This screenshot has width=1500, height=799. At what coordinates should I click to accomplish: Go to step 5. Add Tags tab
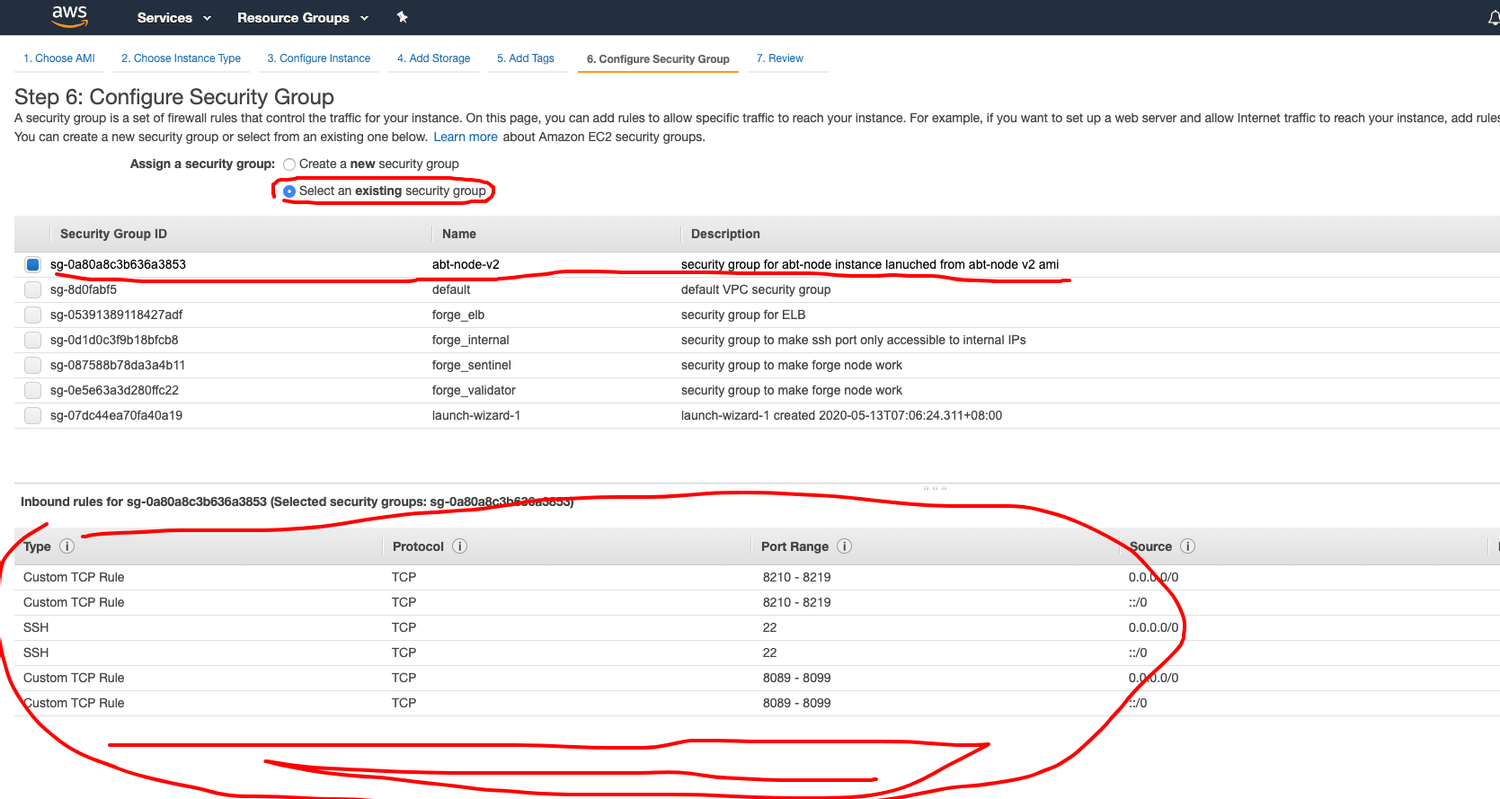pyautogui.click(x=526, y=59)
